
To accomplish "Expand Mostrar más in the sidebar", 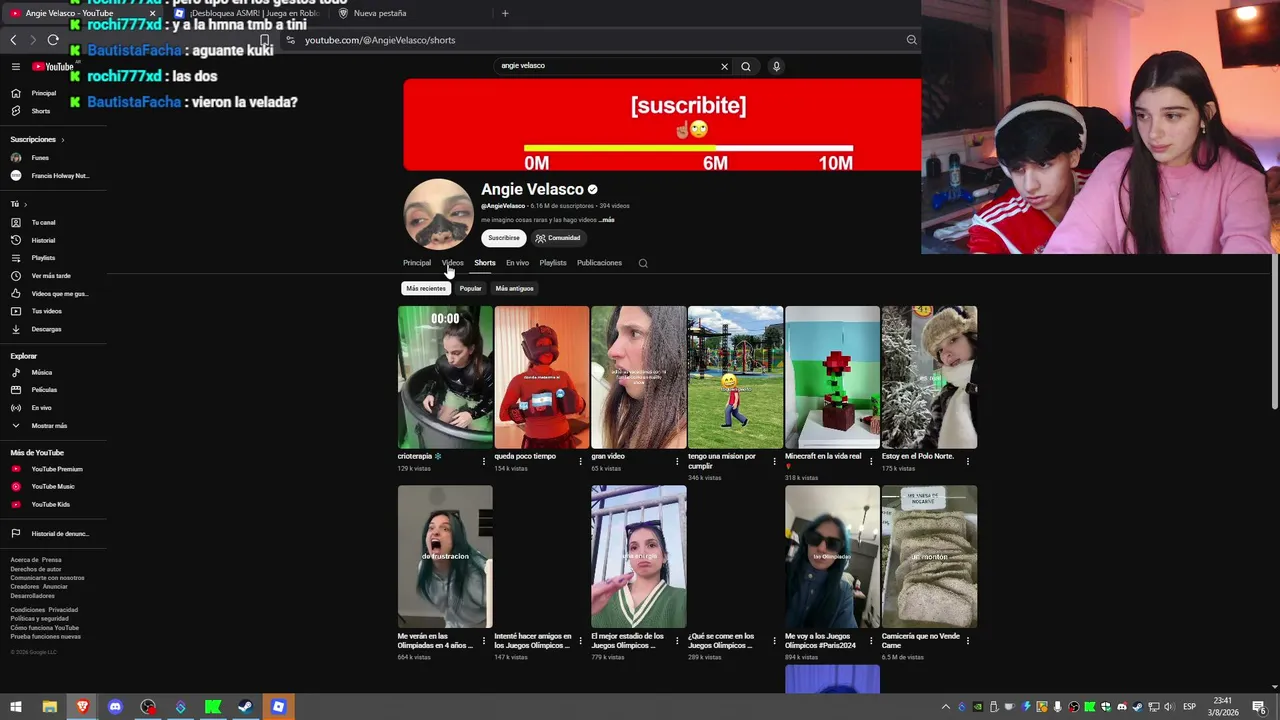I will pyautogui.click(x=49, y=426).
